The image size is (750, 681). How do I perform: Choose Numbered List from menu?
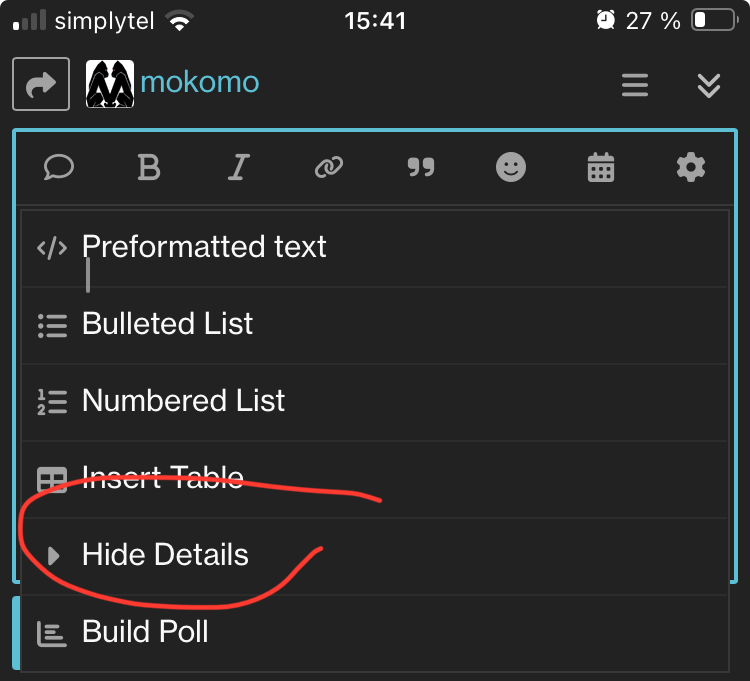tap(183, 401)
